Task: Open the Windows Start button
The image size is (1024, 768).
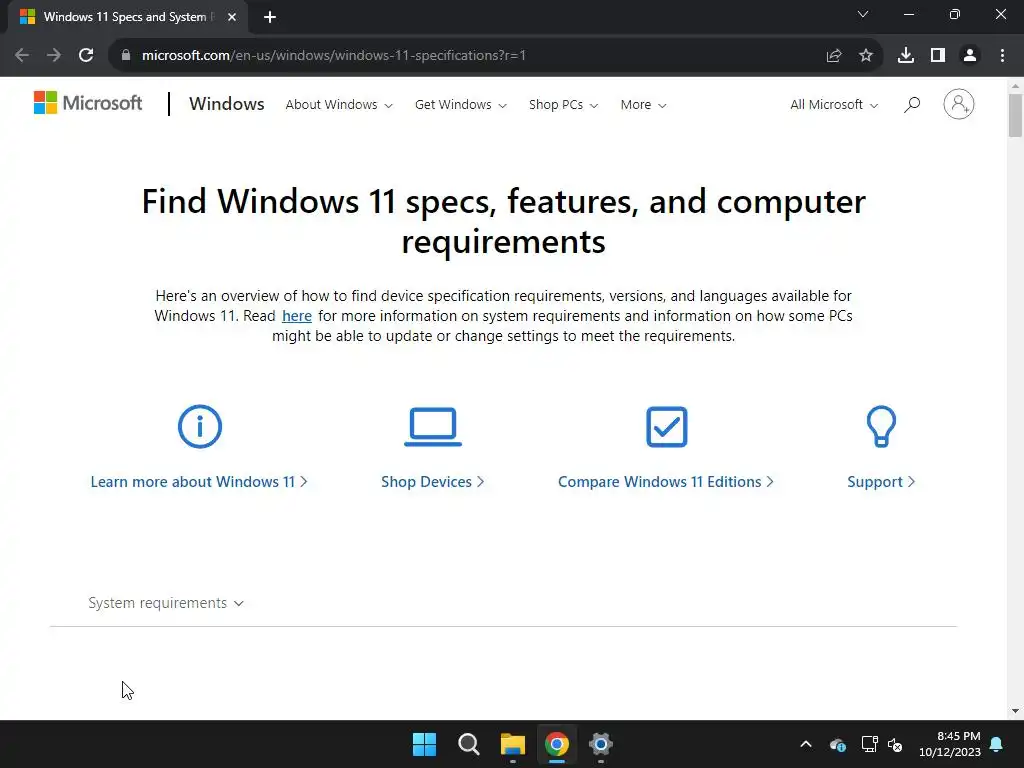Action: [424, 744]
